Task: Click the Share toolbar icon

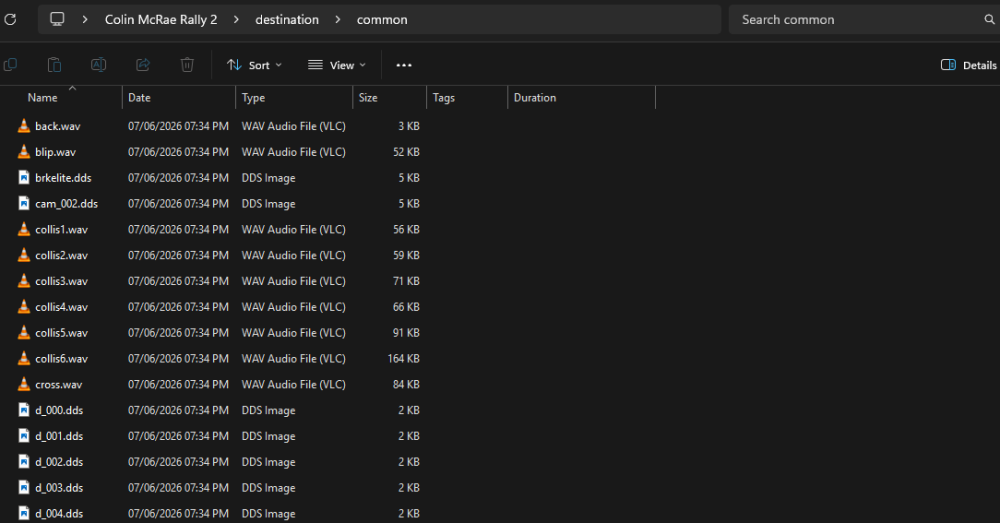Action: (x=143, y=64)
